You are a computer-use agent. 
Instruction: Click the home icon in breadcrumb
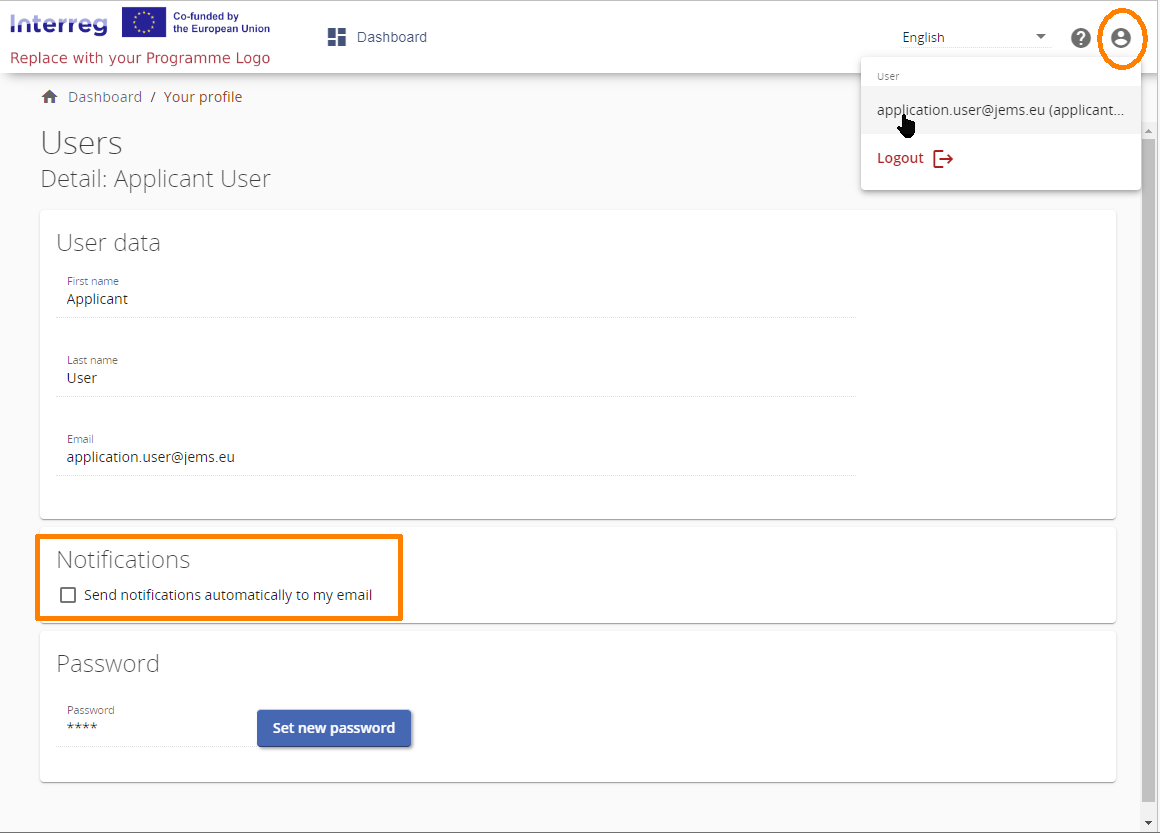49,97
